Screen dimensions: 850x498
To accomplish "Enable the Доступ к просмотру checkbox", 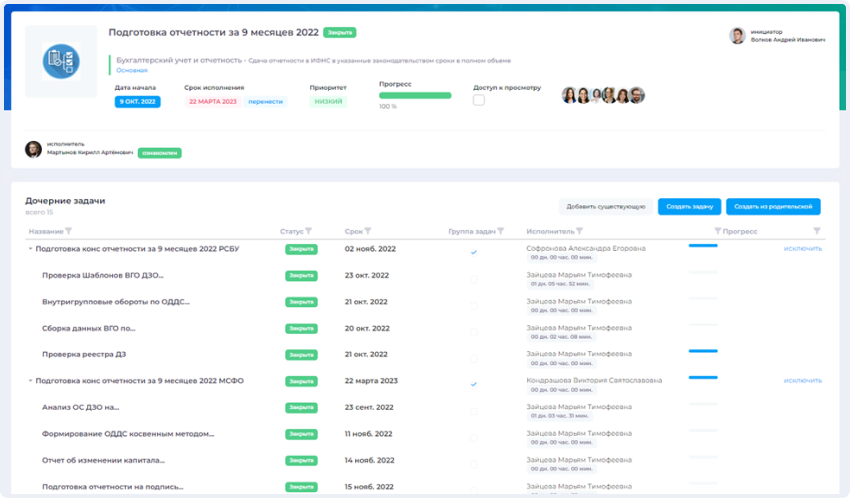I will (479, 100).
